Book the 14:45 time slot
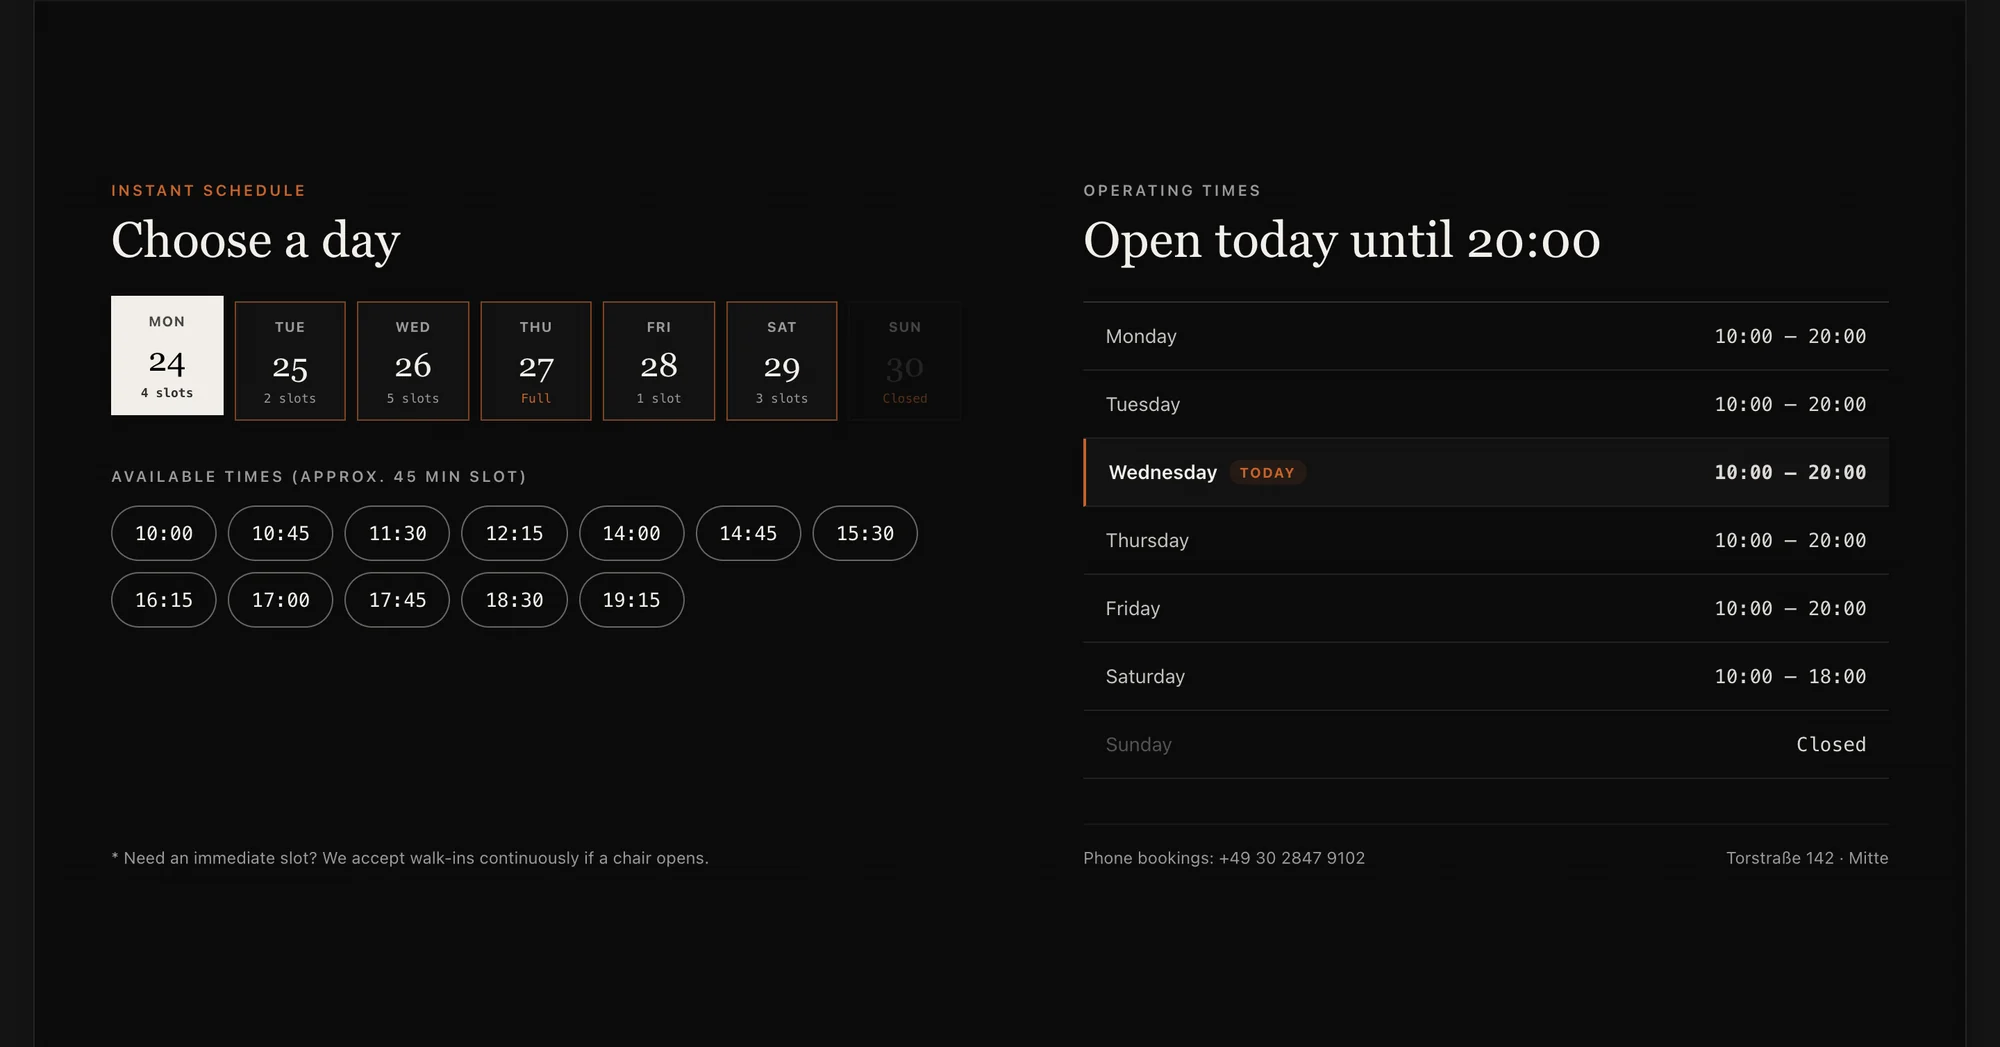This screenshot has width=2000, height=1047. 748,533
